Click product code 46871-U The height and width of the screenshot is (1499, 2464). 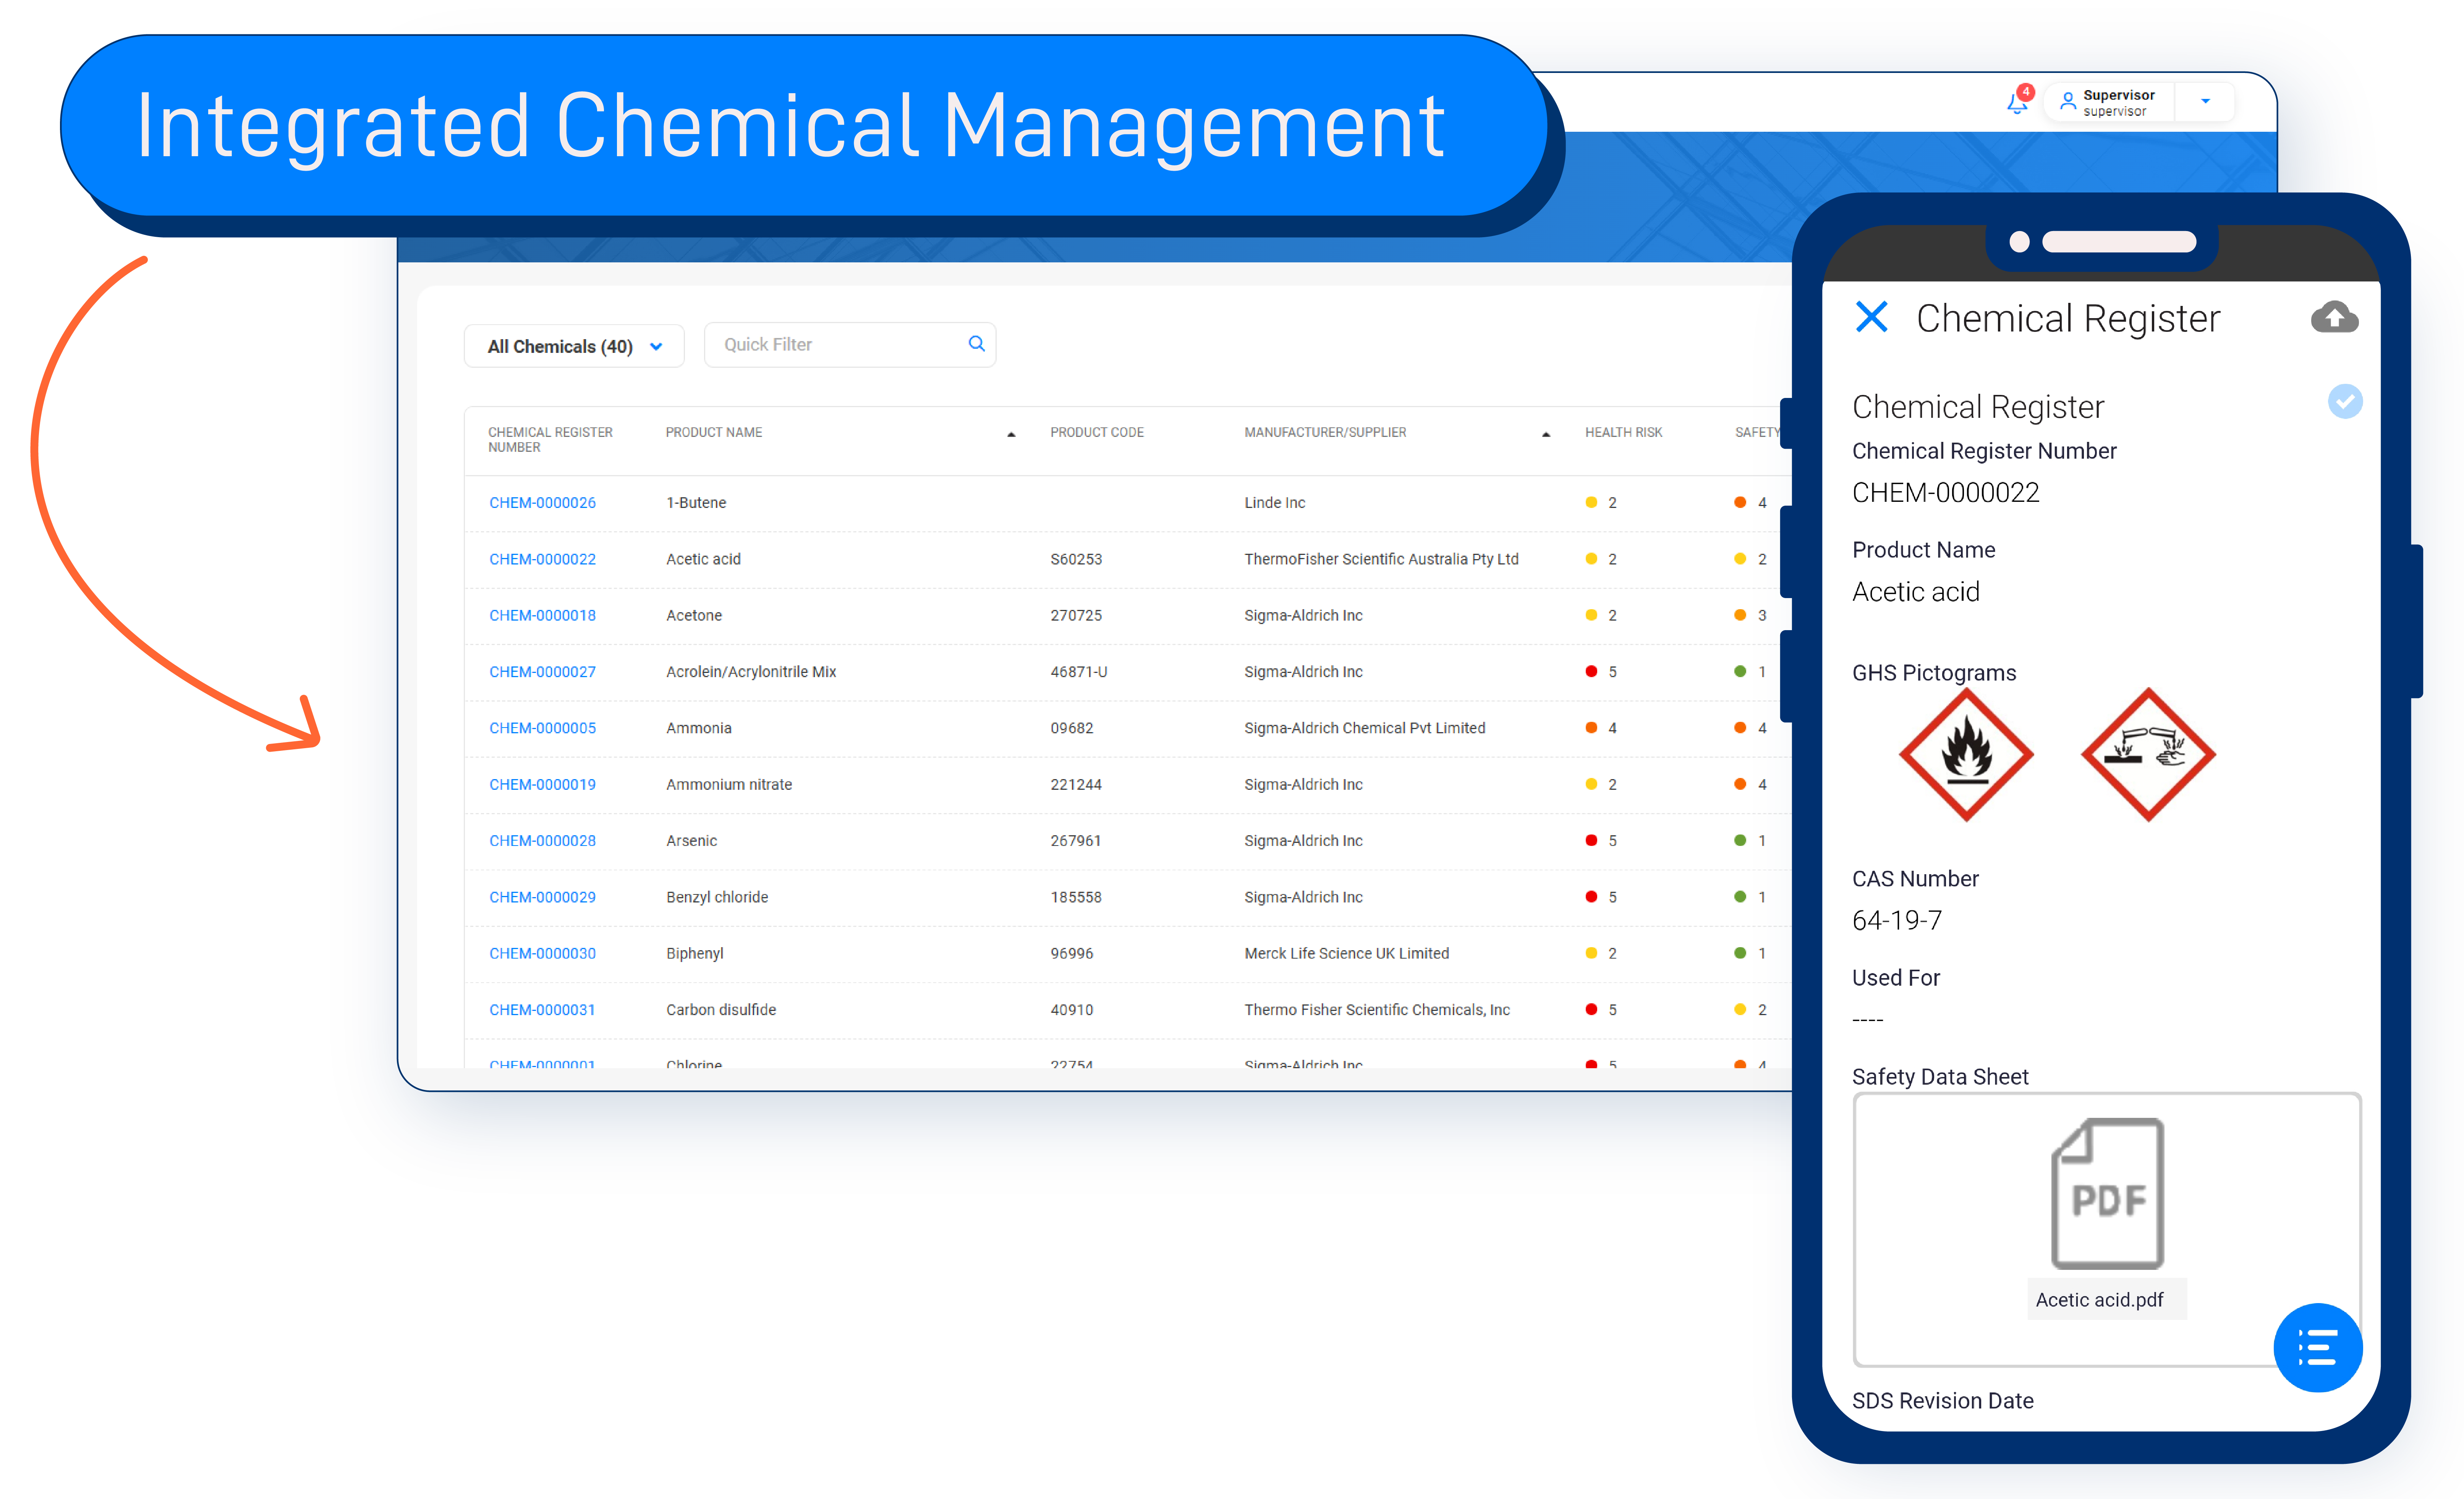coord(1078,672)
